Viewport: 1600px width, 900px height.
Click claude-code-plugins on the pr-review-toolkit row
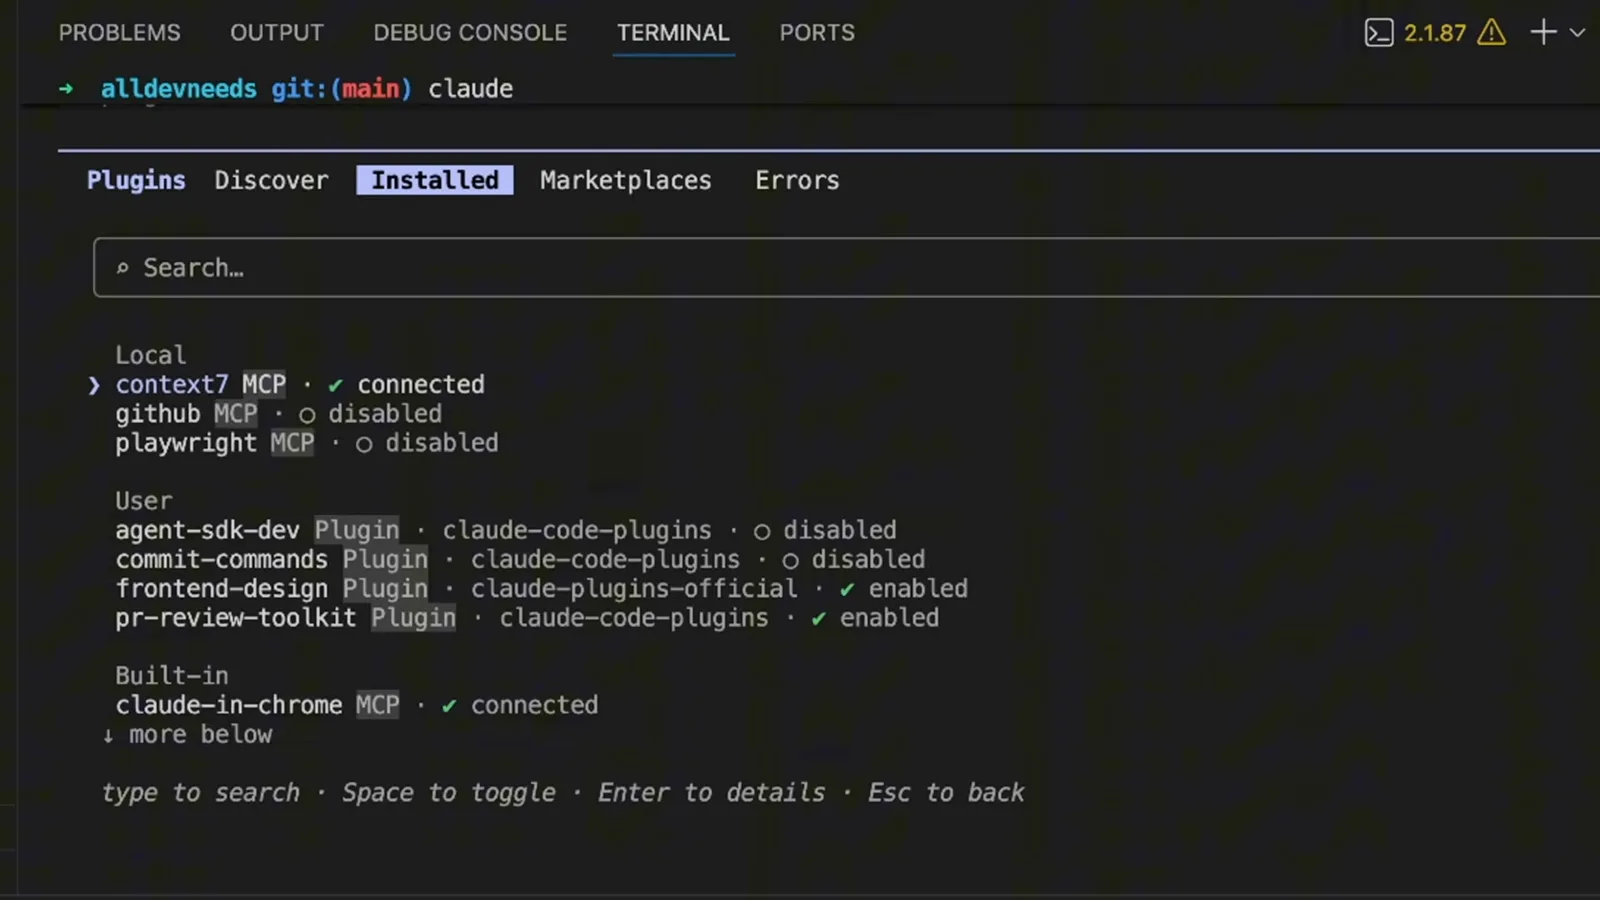pos(634,618)
